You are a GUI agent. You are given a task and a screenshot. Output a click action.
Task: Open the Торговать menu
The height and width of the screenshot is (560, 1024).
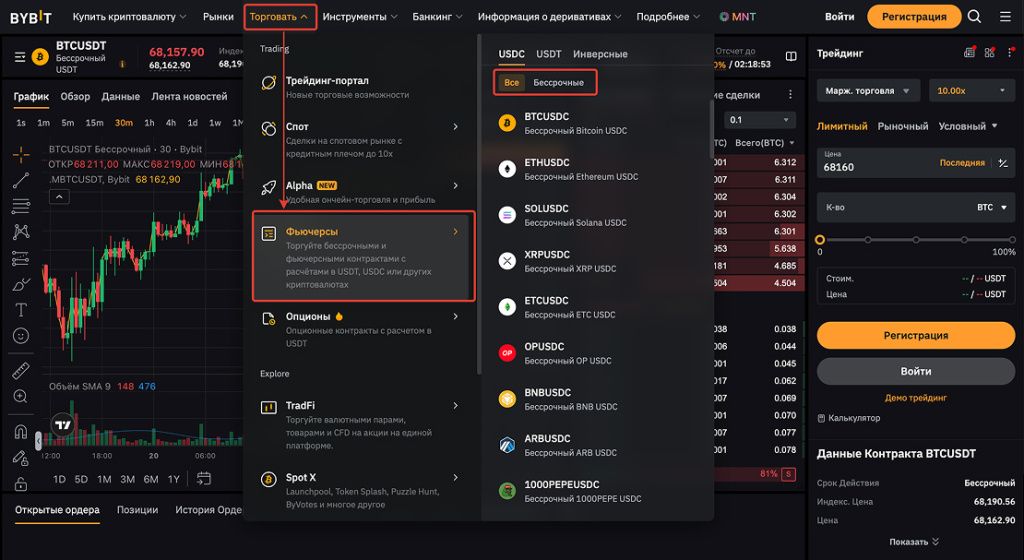click(280, 16)
